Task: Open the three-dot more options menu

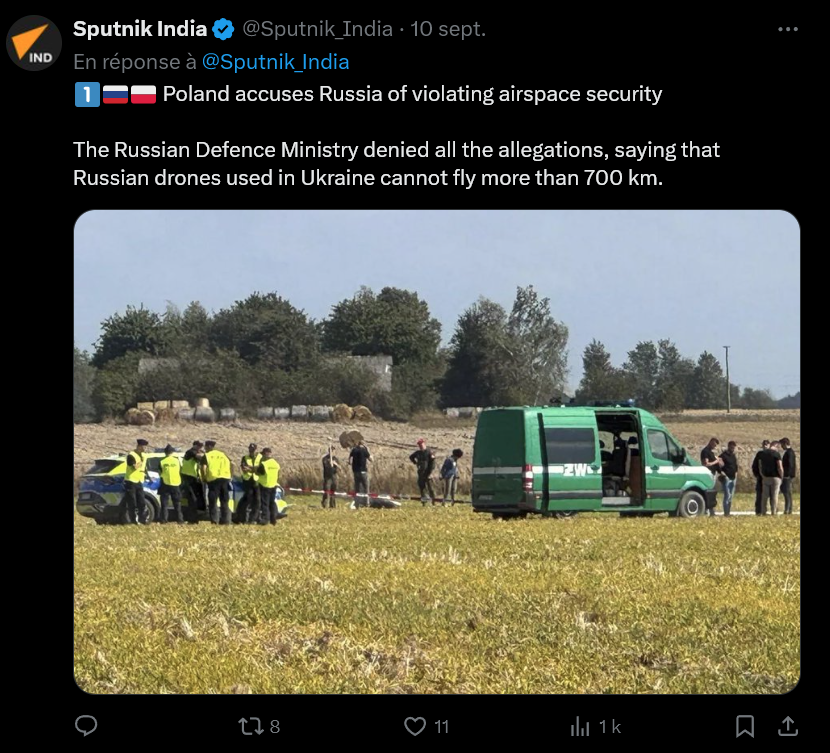Action: [788, 29]
